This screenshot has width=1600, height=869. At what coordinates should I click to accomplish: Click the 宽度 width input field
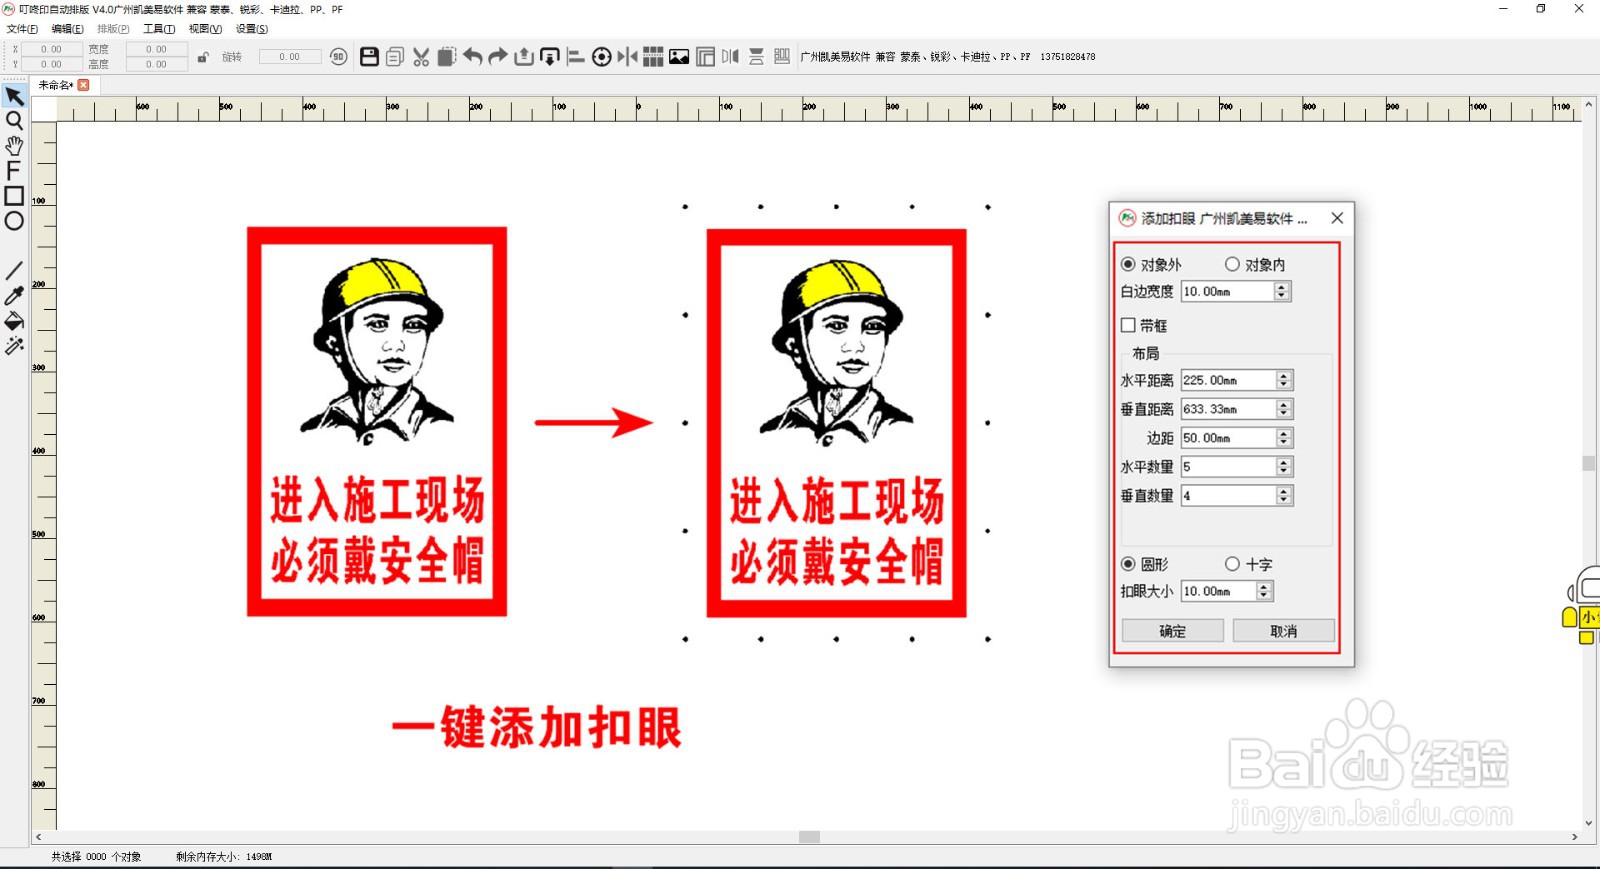[156, 49]
